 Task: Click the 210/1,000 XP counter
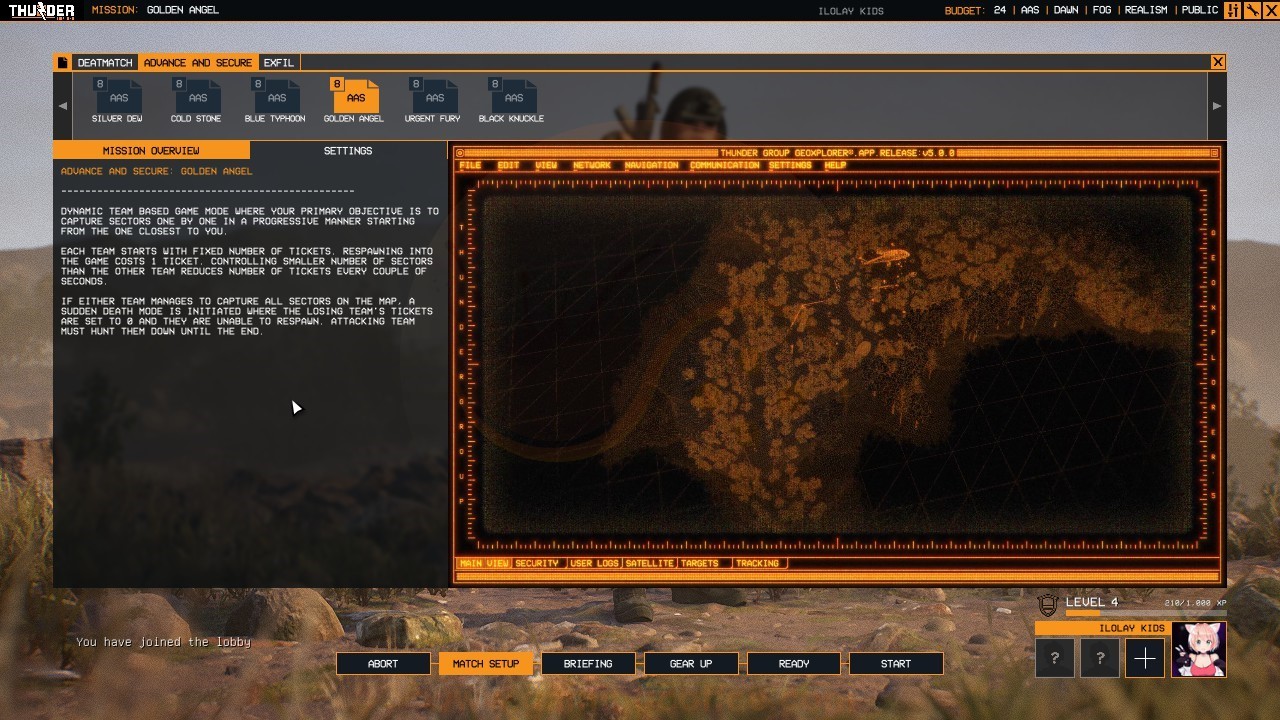tap(1195, 603)
